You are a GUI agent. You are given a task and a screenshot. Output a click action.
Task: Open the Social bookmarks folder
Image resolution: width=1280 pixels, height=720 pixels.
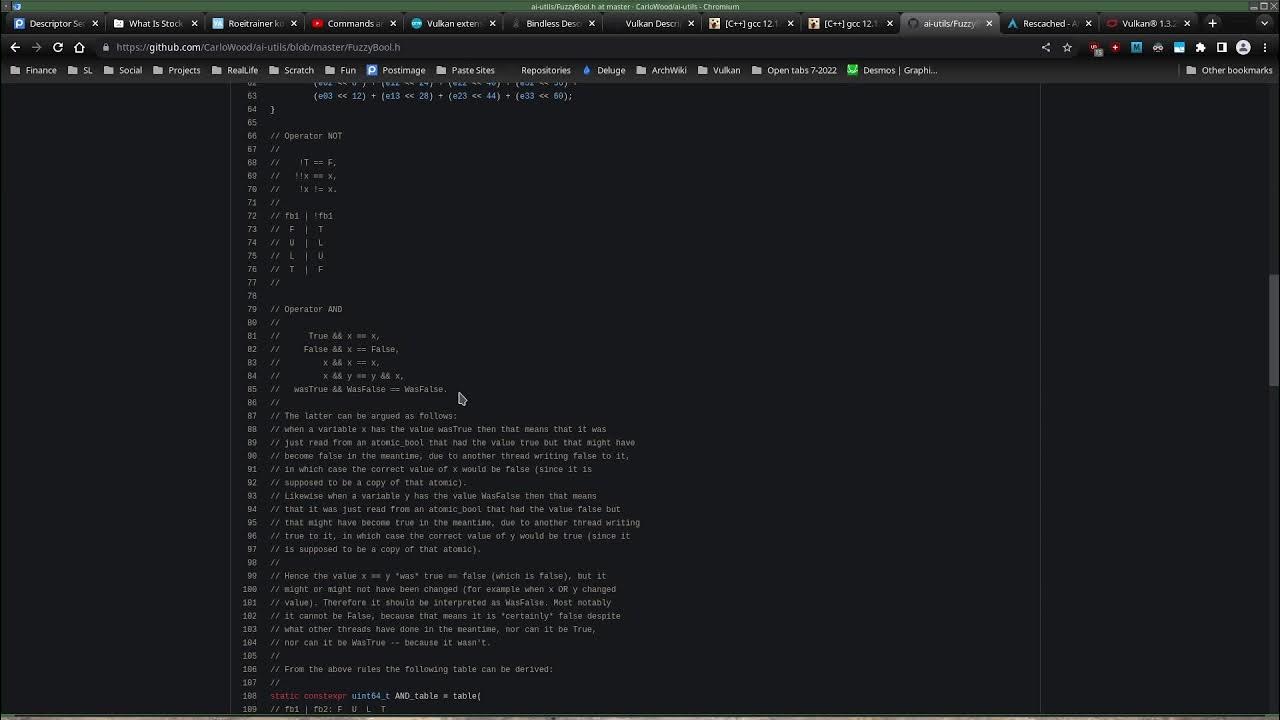(123, 70)
